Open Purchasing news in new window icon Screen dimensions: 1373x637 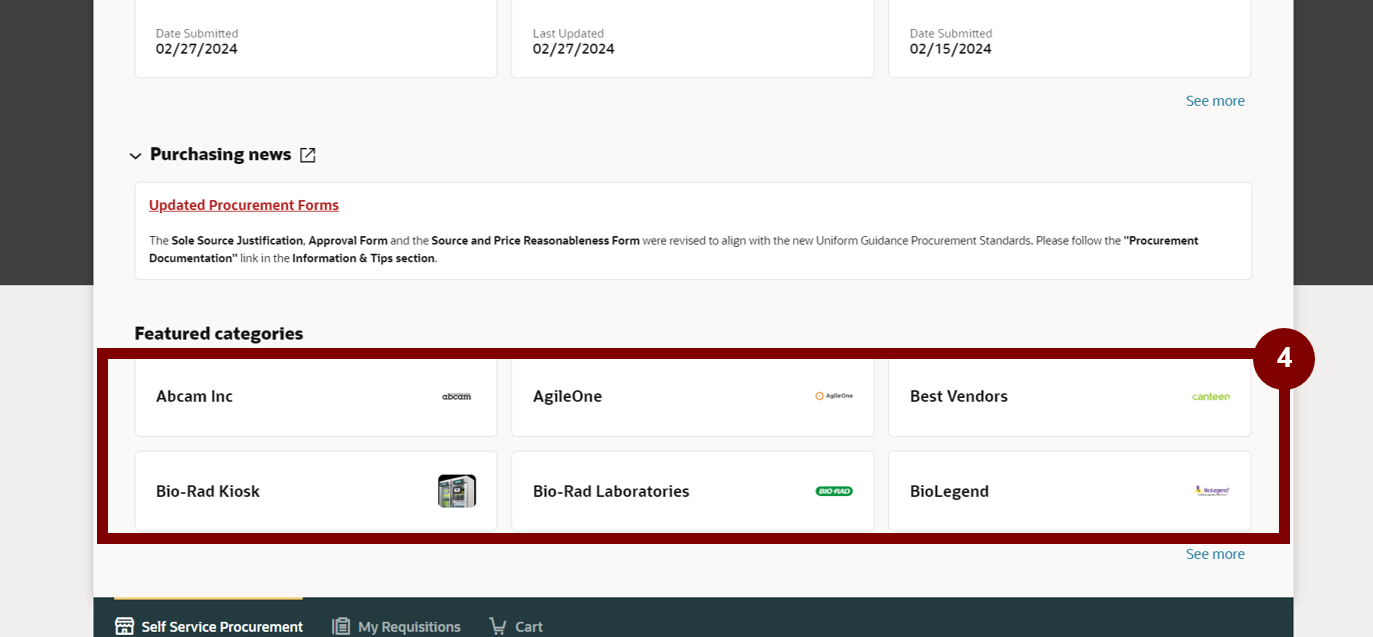click(x=308, y=155)
